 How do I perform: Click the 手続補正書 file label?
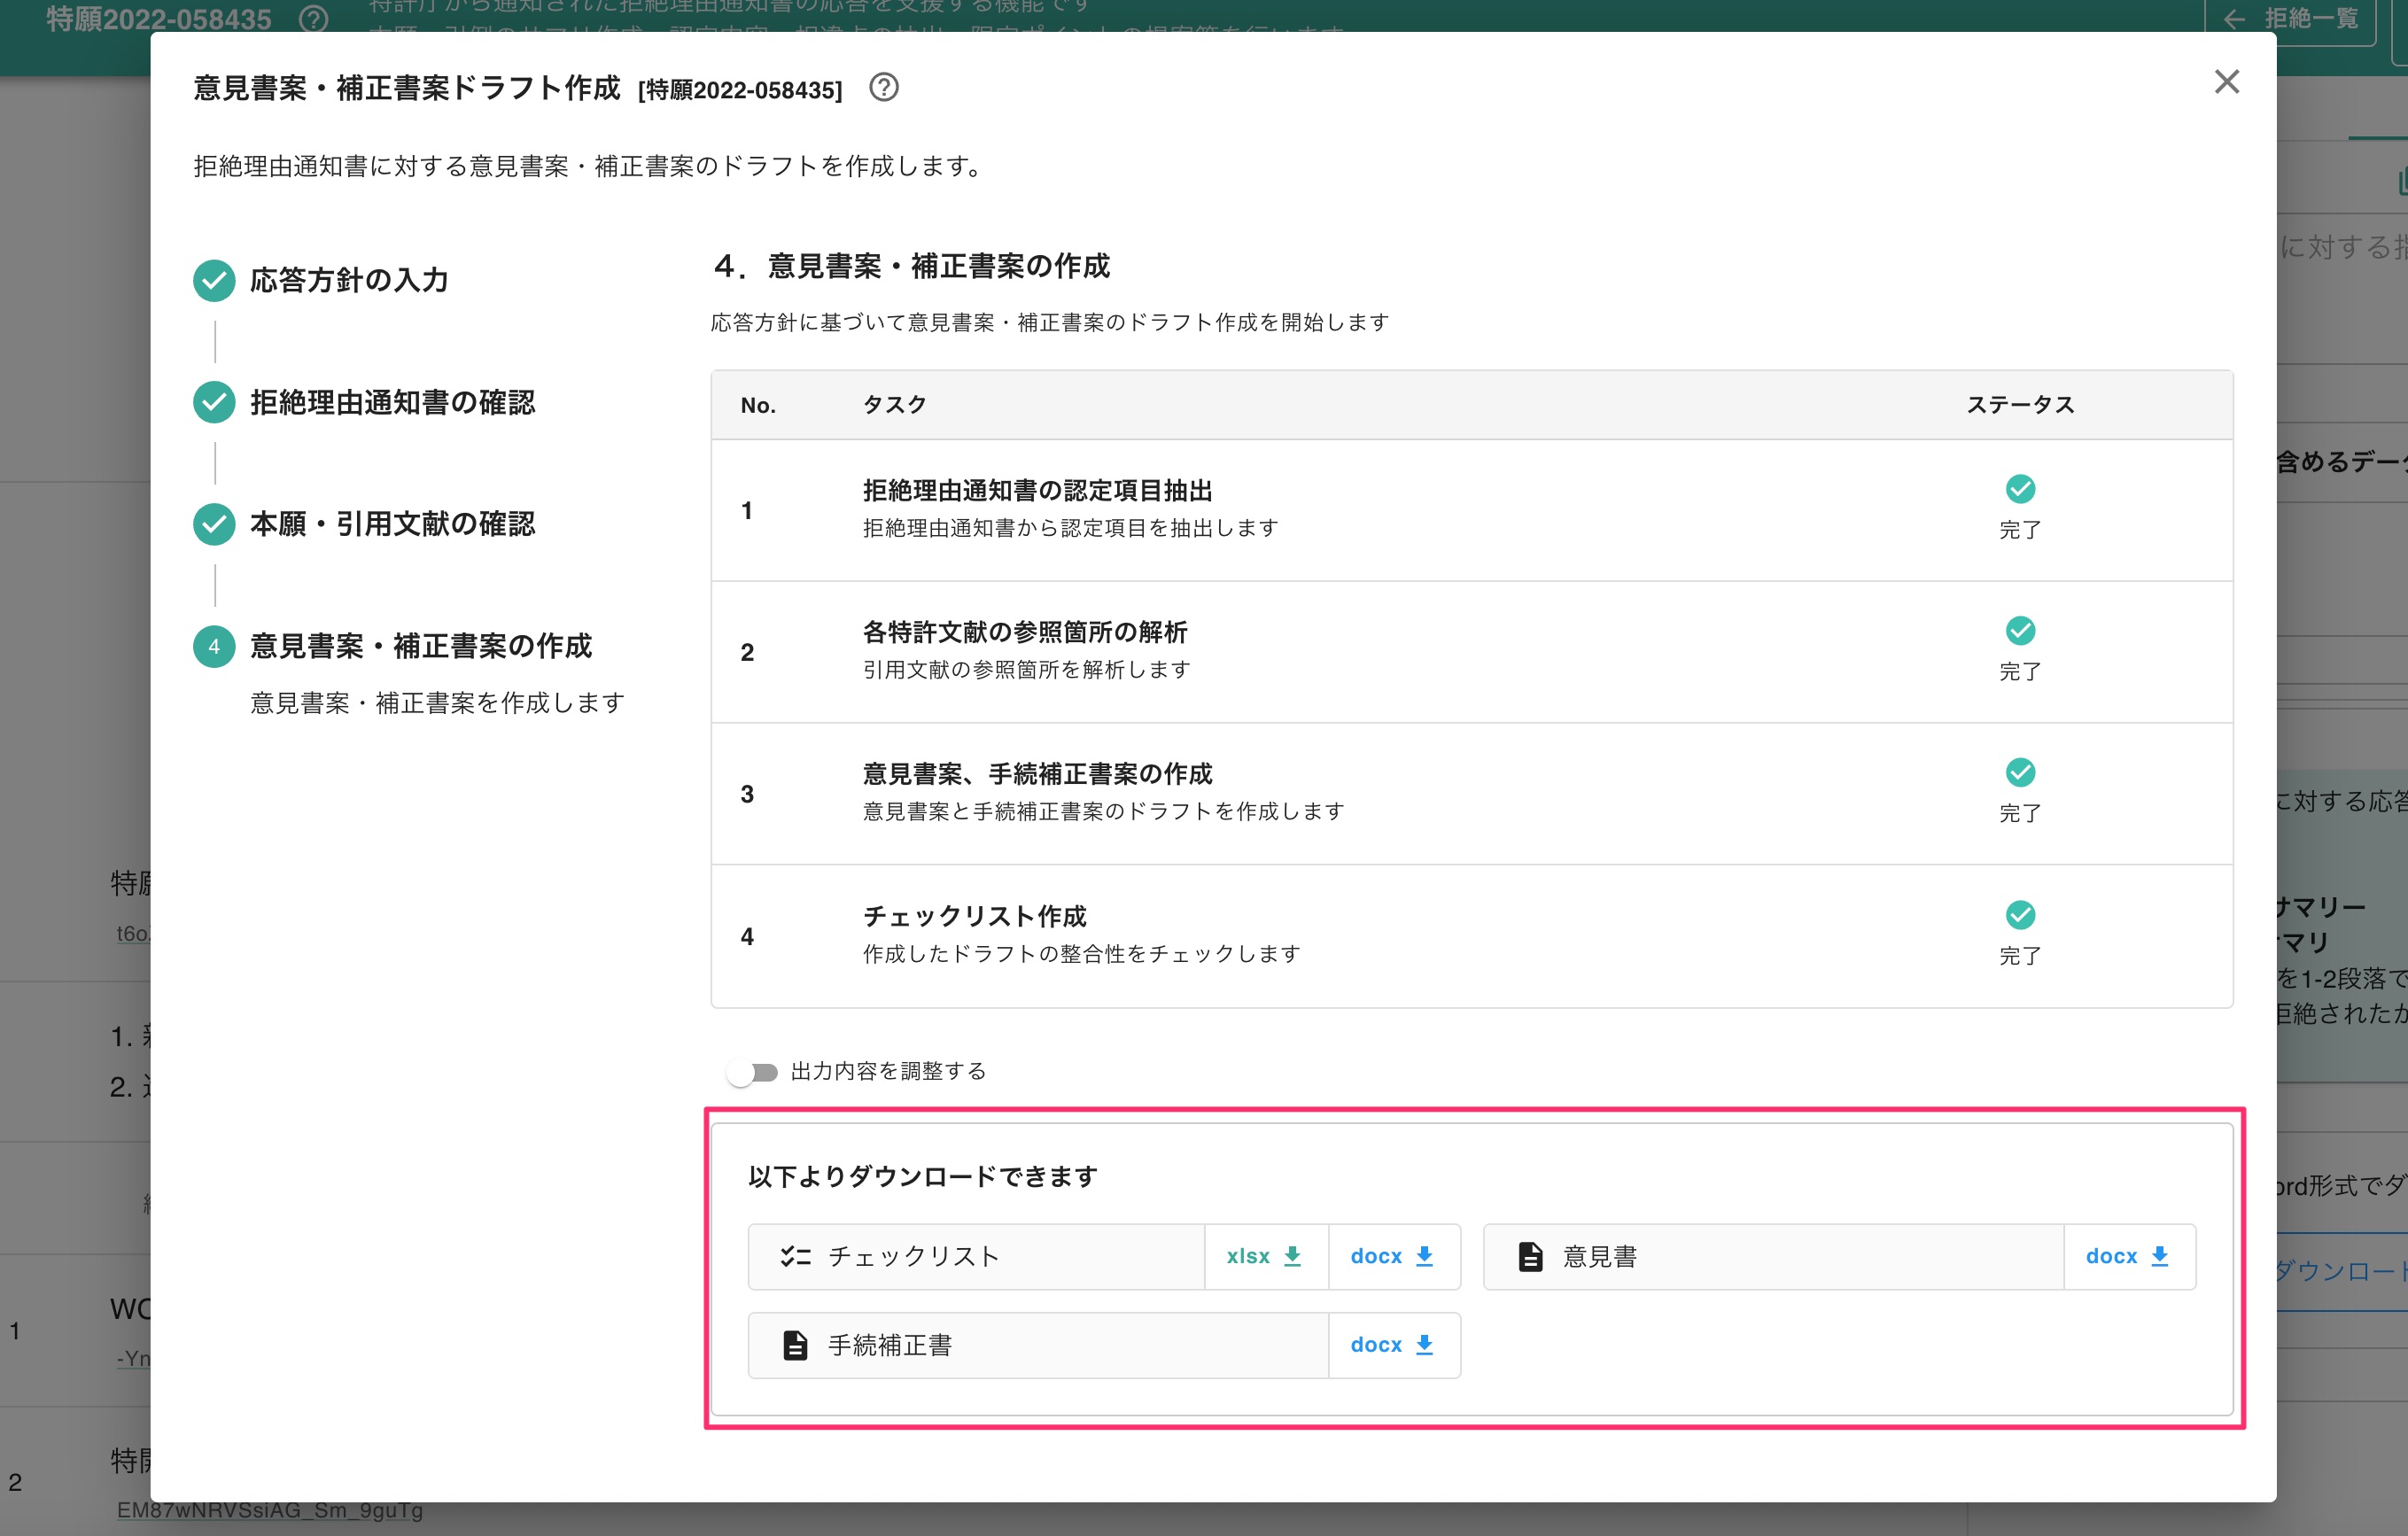[x=890, y=1345]
